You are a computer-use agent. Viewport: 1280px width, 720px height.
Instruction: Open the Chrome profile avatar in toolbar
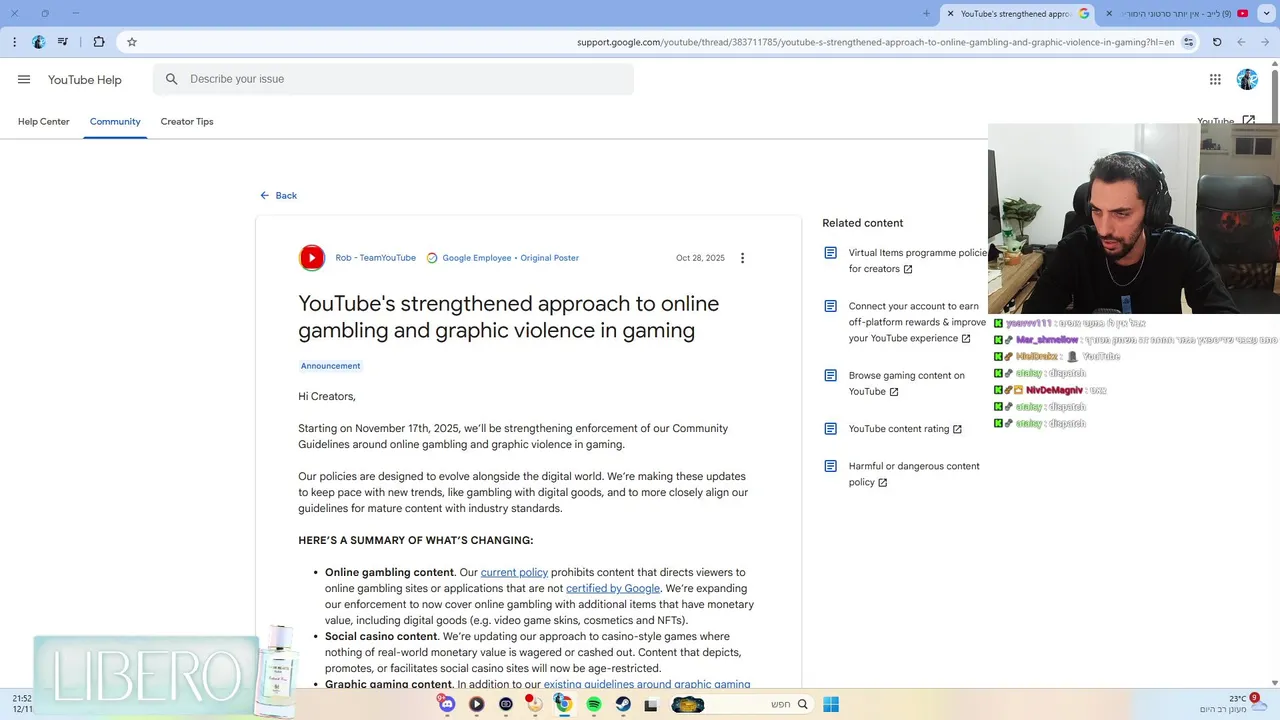(38, 42)
